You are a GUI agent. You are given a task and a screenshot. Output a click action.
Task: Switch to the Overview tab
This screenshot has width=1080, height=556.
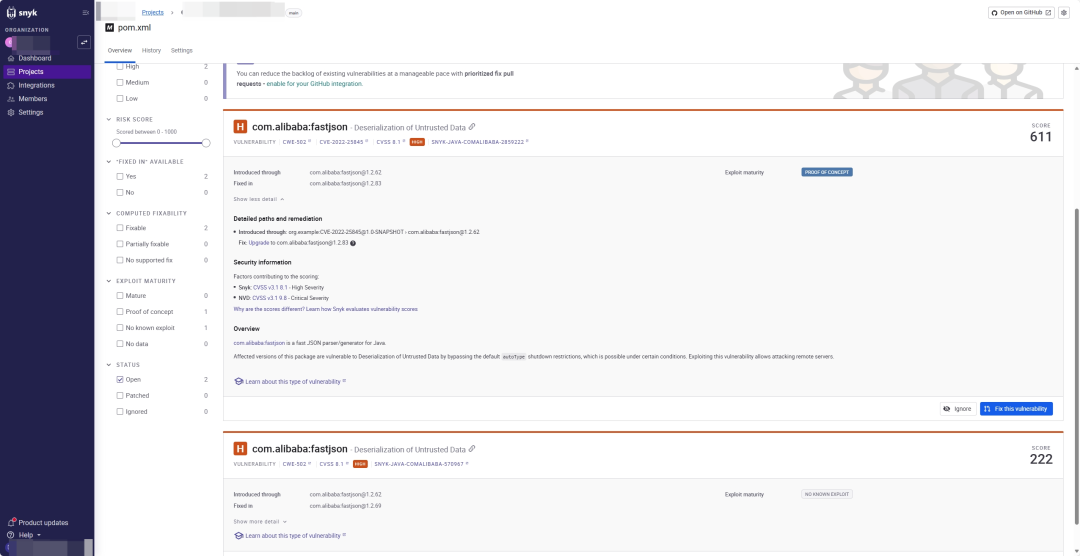(x=119, y=50)
